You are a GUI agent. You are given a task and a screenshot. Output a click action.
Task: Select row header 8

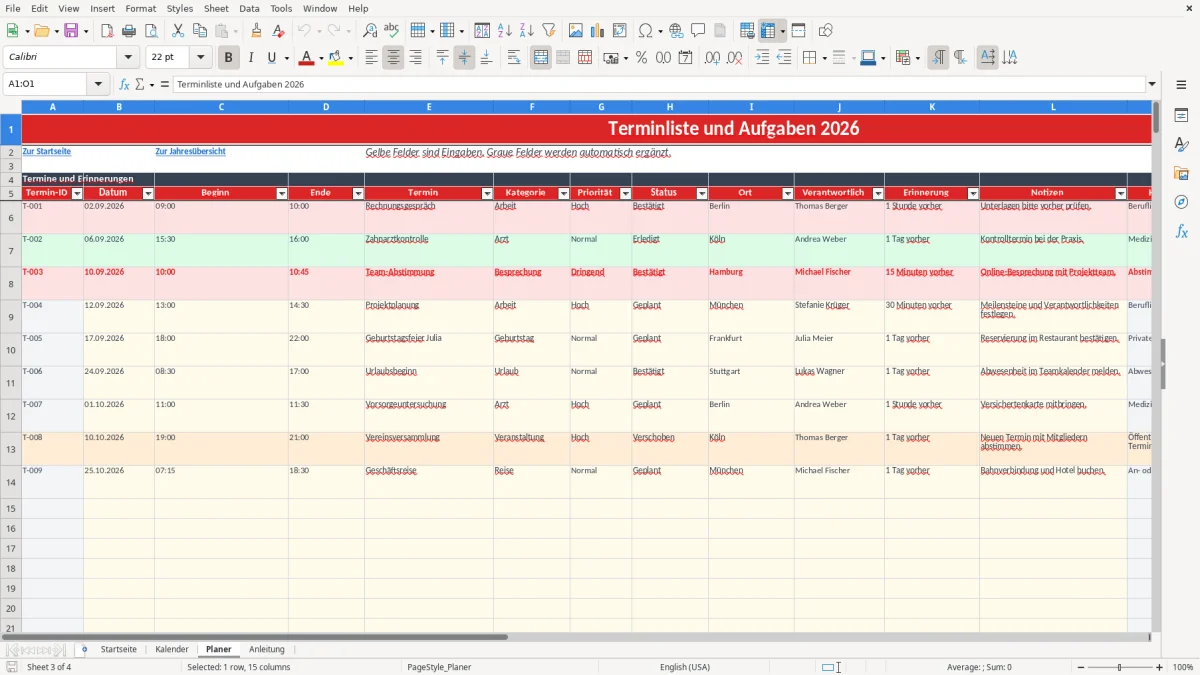[10, 284]
